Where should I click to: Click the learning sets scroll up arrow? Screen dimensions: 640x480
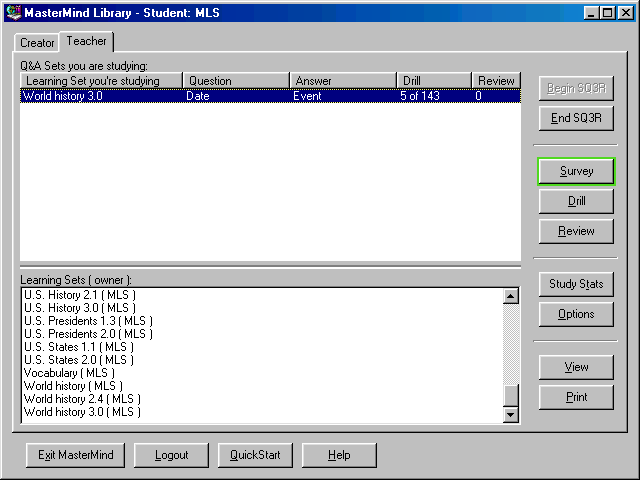tap(510, 296)
